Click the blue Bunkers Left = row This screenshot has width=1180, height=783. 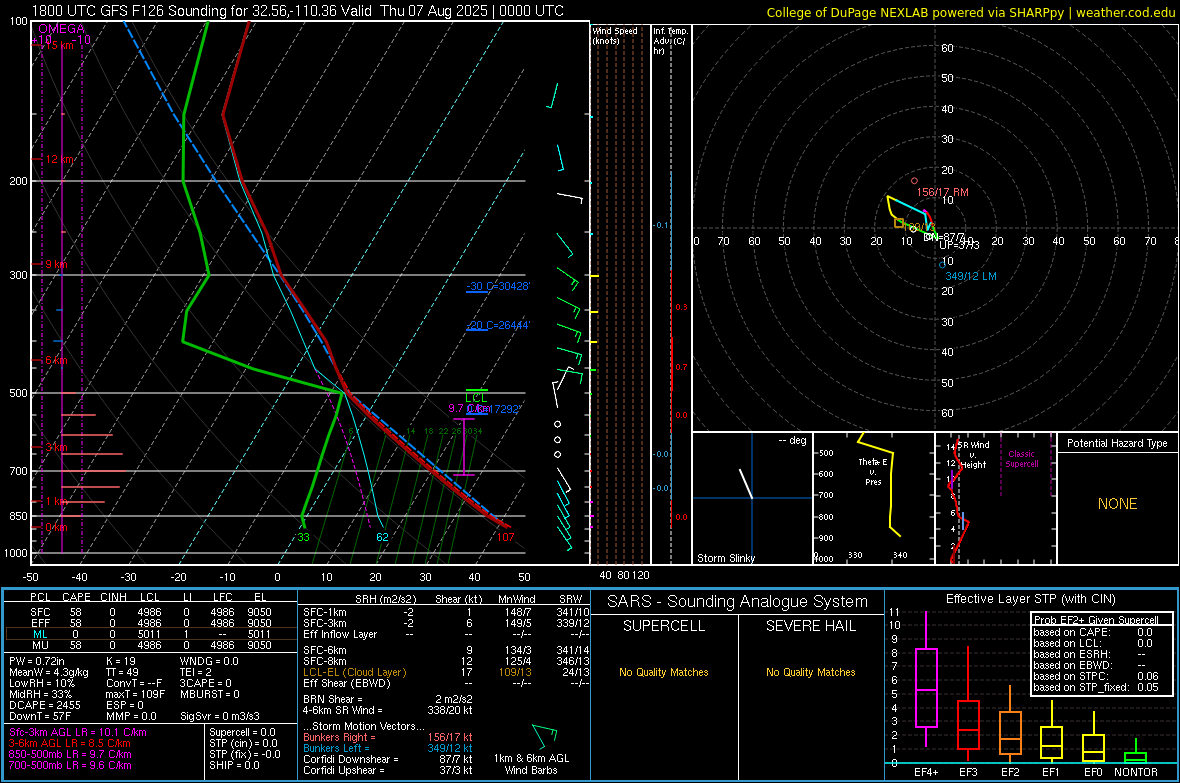(388, 748)
